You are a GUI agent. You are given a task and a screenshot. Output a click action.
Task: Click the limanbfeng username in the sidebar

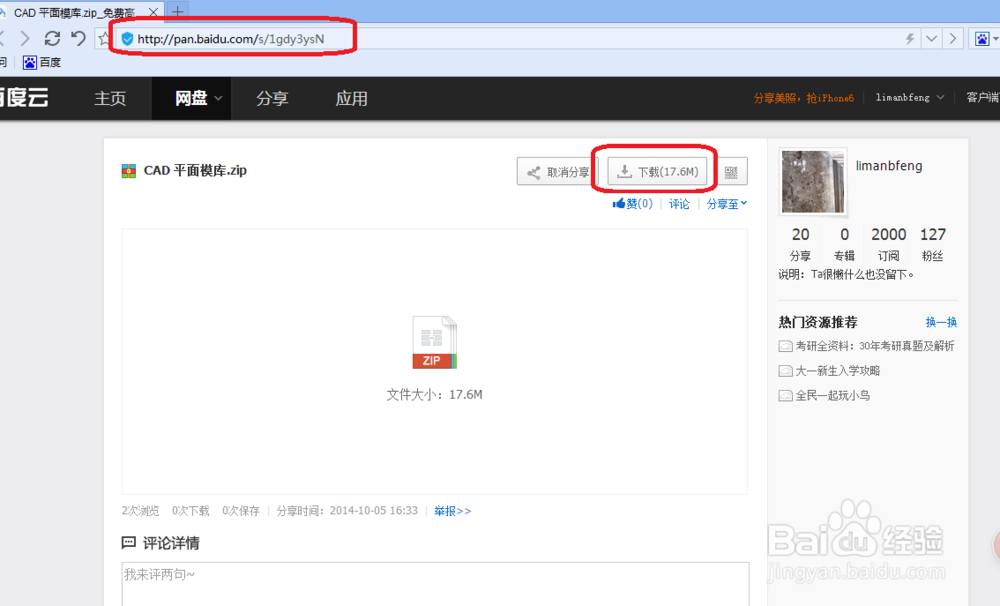pos(889,166)
